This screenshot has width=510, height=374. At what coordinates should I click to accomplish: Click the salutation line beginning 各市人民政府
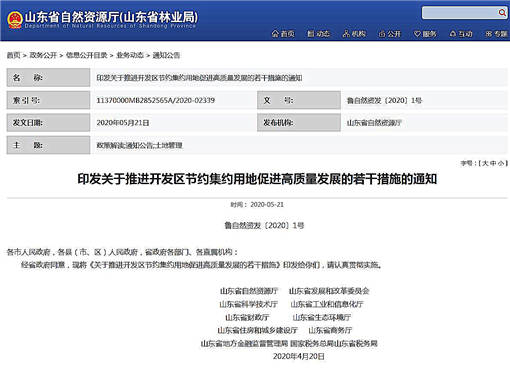122,252
